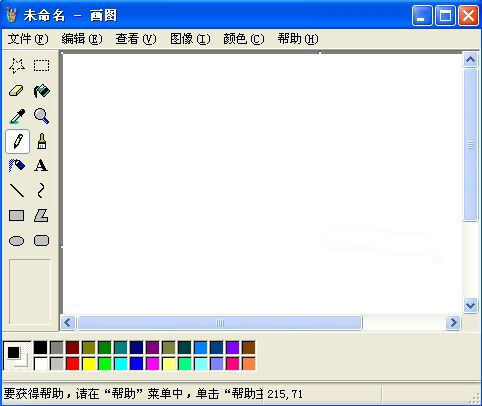This screenshot has height=406, width=482.
Task: Select the Brush tool
Action: click(42, 141)
